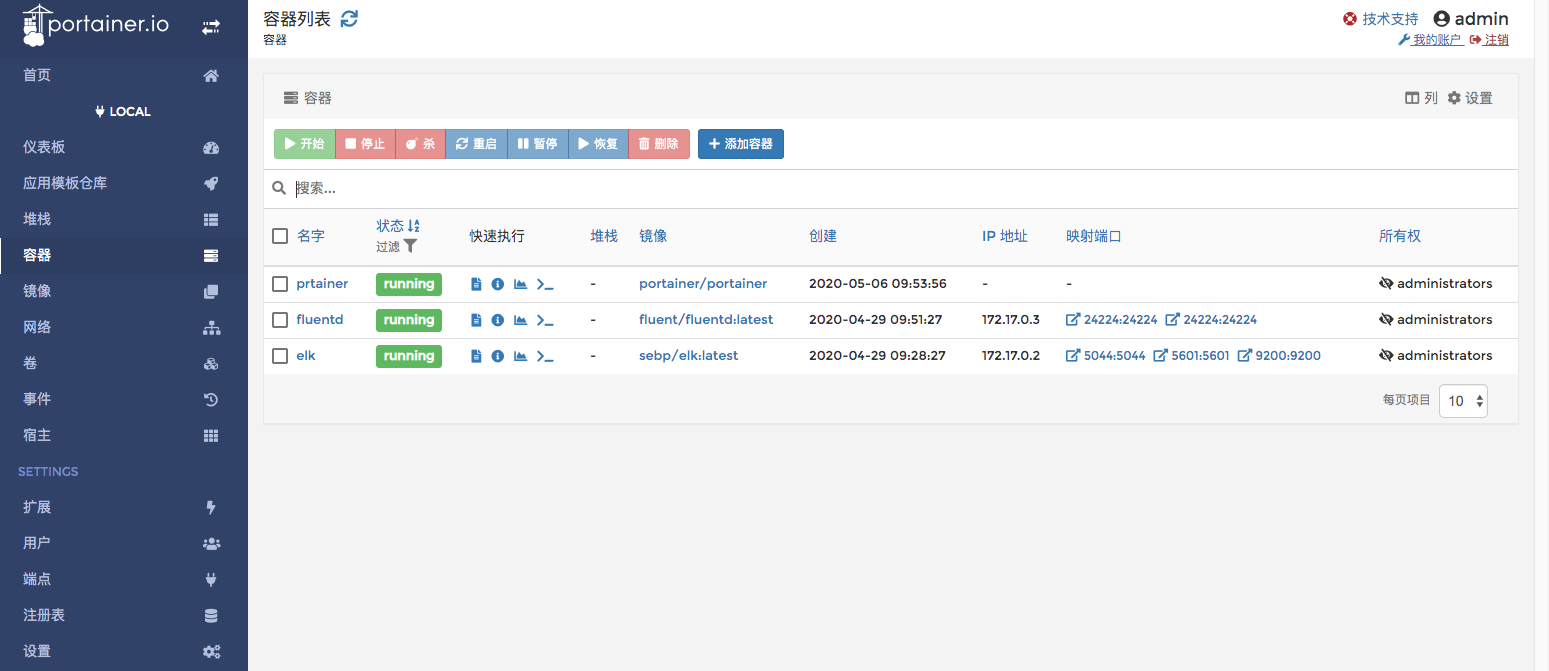Click the 添加容器 button
The image size is (1549, 671).
740,144
